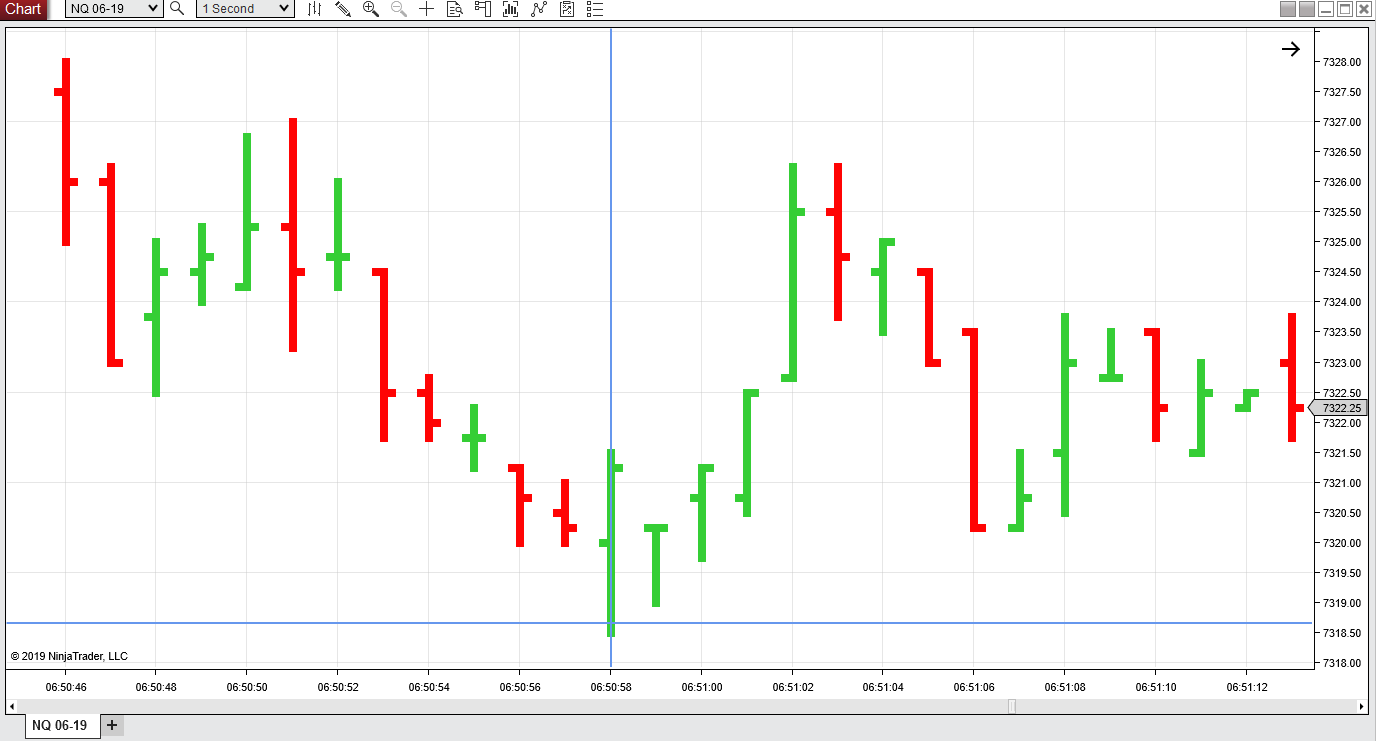Click the 06:51:06 time axis label

pos(974,687)
